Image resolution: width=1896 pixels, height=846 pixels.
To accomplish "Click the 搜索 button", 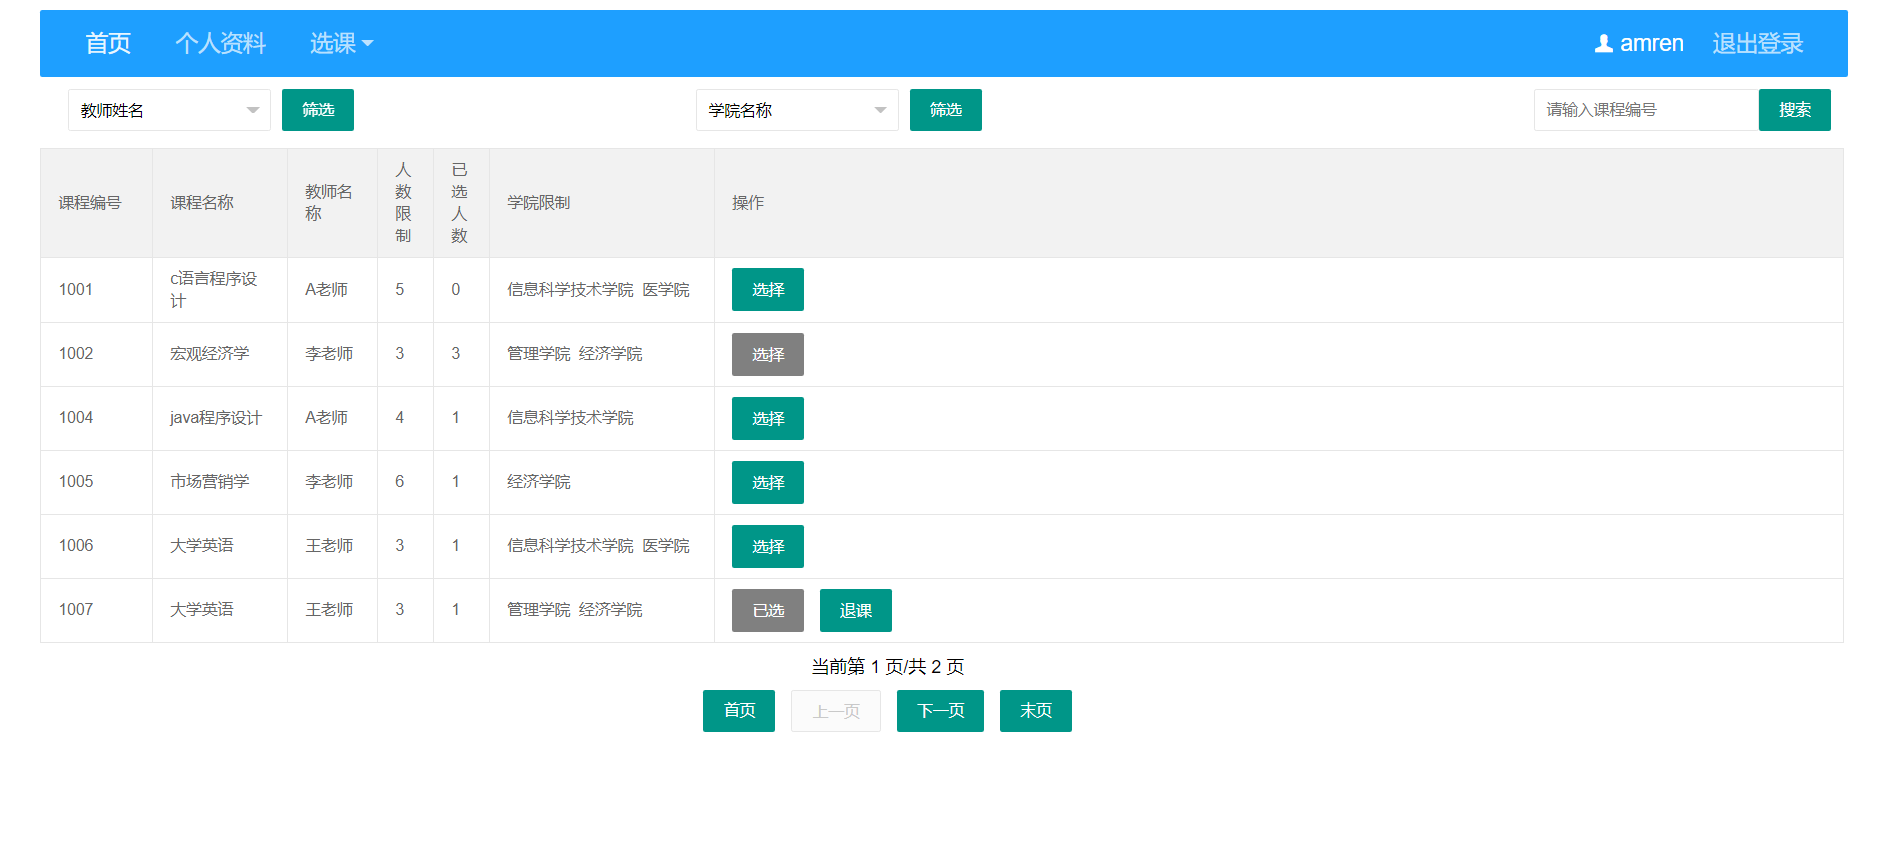I will click(x=1795, y=110).
